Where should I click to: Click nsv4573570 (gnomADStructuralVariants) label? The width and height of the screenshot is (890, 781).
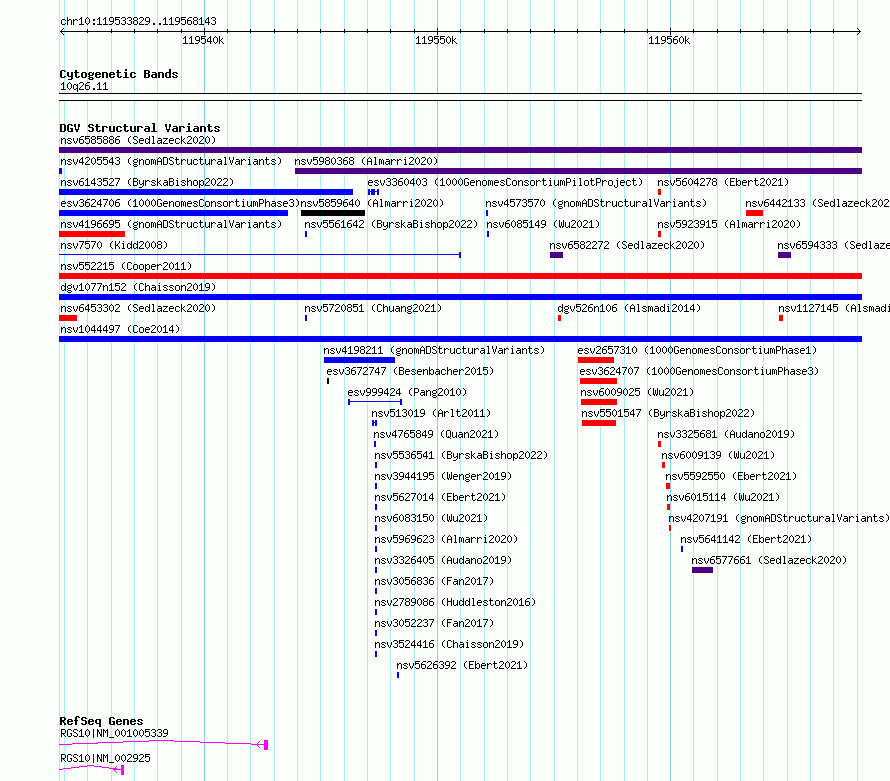tap(597, 203)
